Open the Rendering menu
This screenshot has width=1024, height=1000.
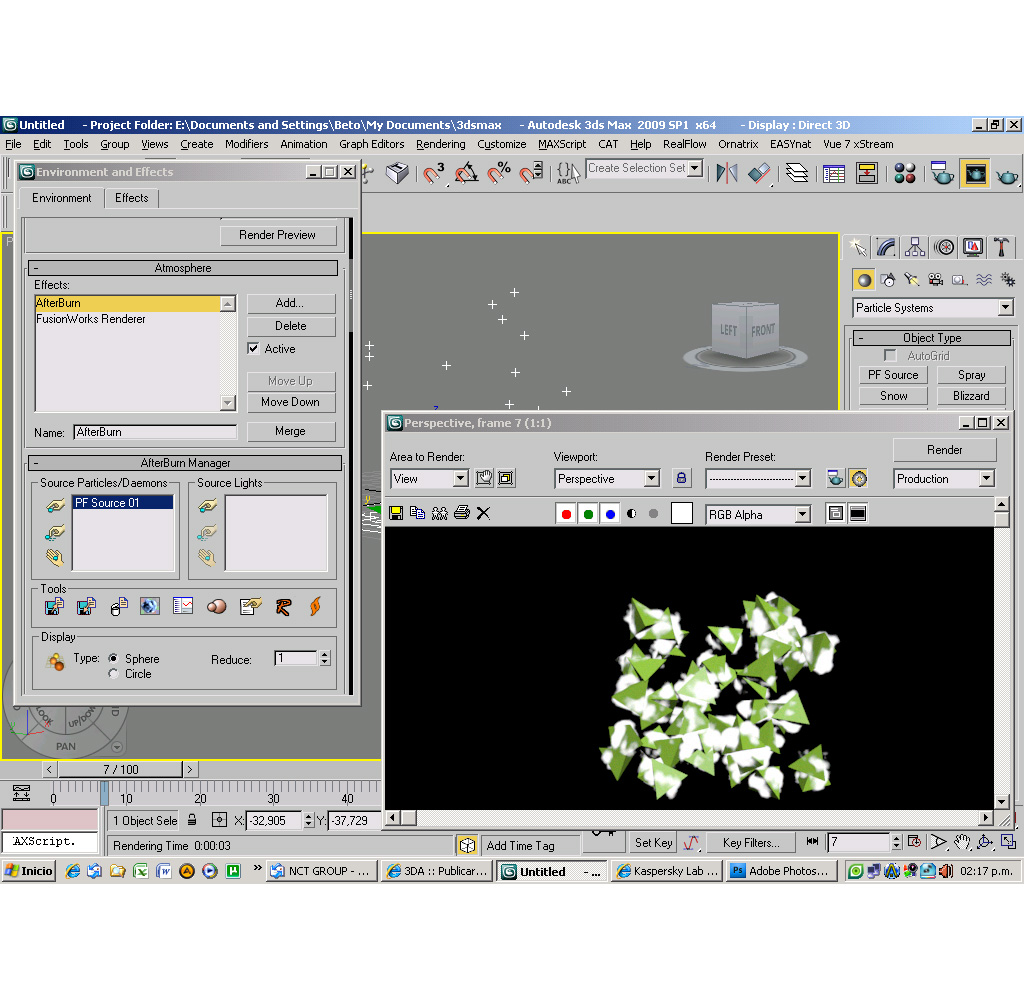tap(441, 144)
